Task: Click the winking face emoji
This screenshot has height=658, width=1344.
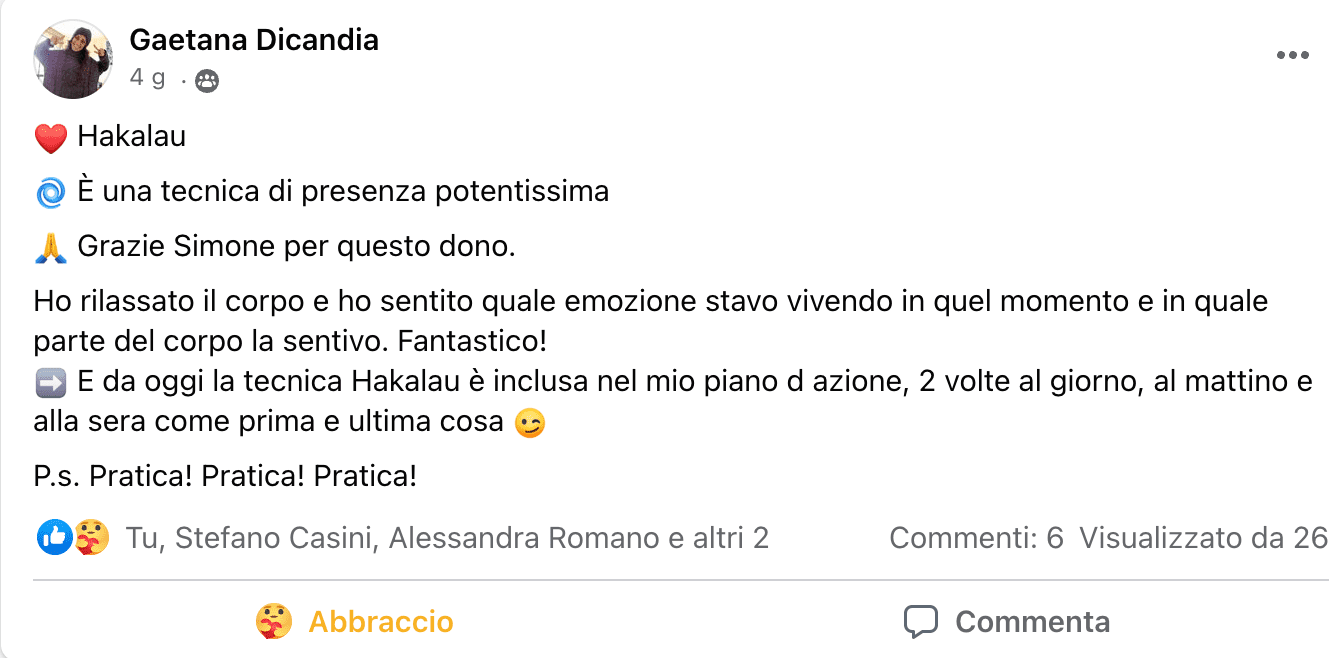Action: (530, 424)
